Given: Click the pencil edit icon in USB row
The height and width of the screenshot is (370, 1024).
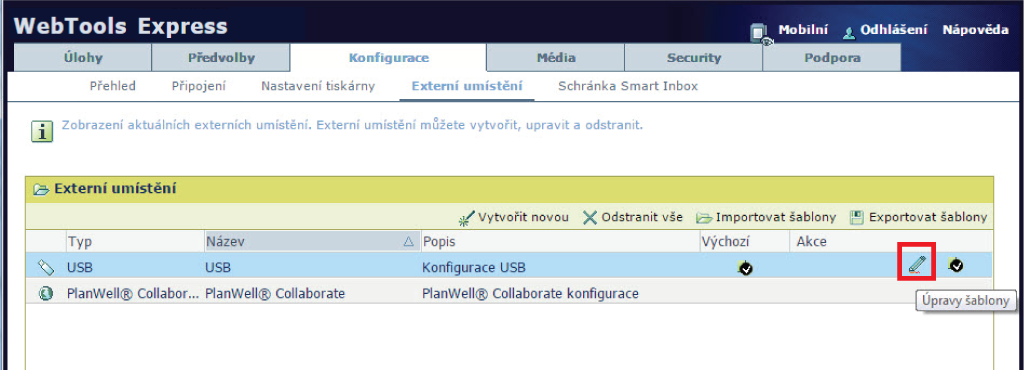Looking at the screenshot, I should click(x=917, y=264).
